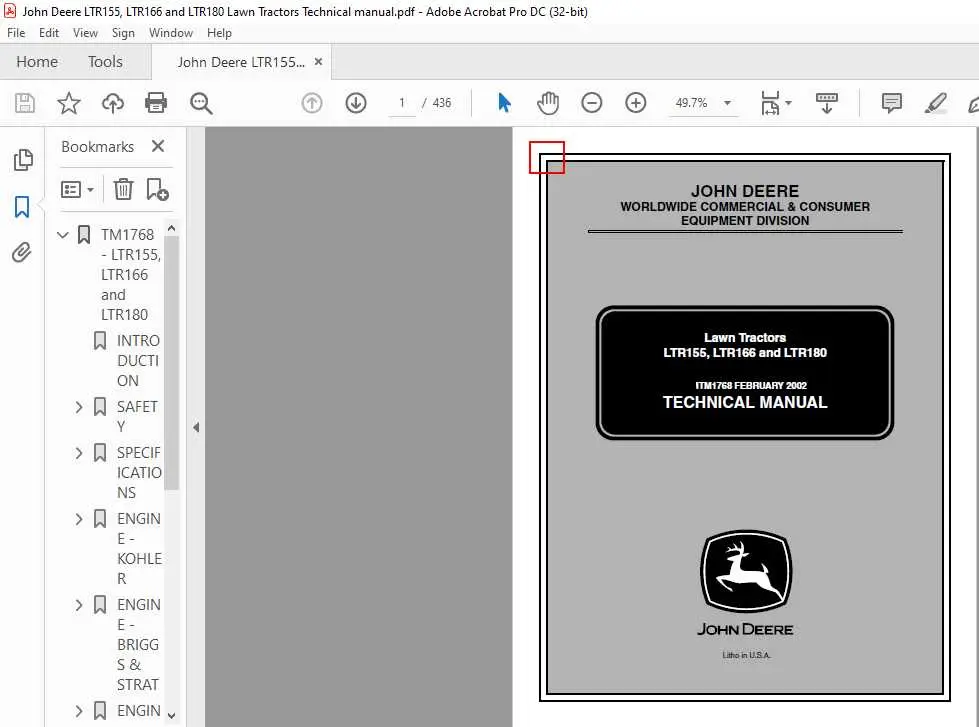The image size is (979, 727).
Task: Select the John Deere LTR155 document tab
Action: click(x=241, y=62)
